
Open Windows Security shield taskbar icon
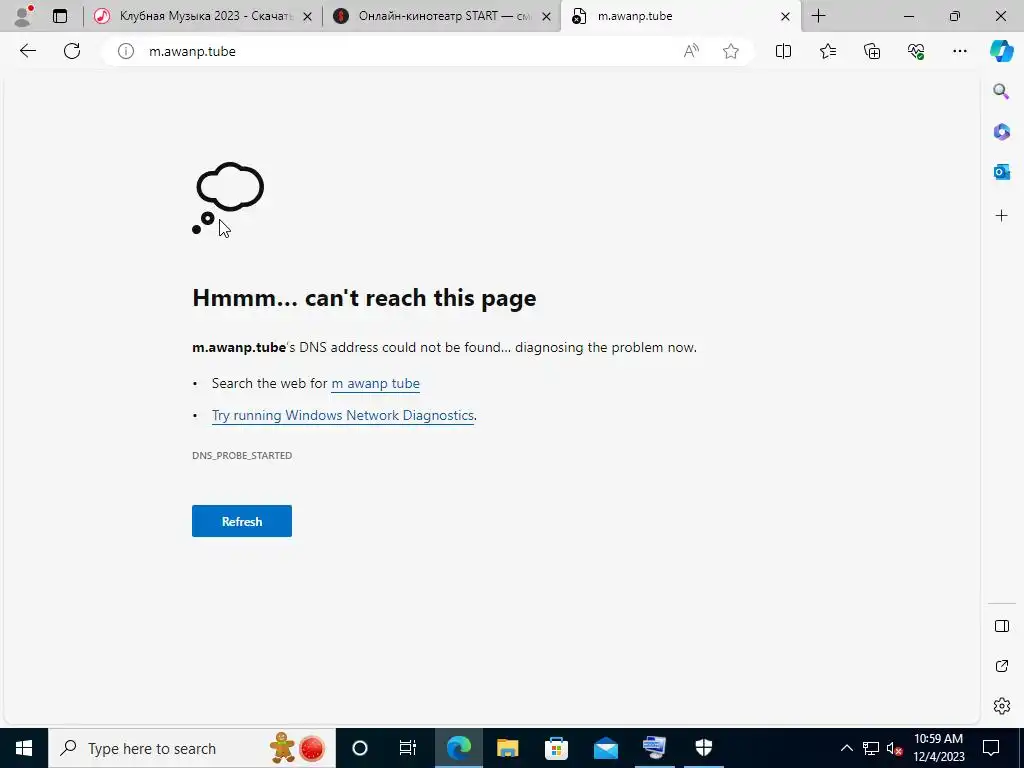tap(704, 748)
